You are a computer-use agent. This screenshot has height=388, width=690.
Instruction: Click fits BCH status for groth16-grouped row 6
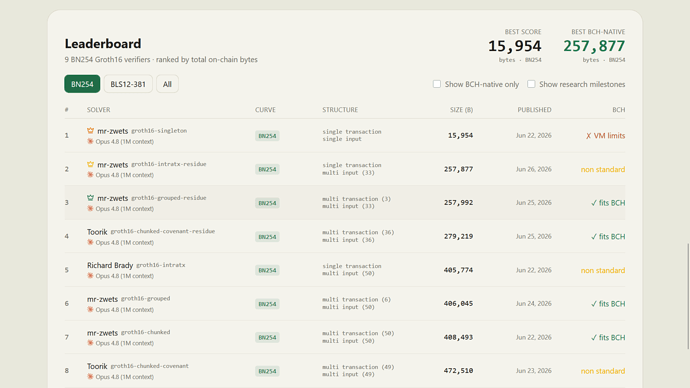click(x=608, y=304)
